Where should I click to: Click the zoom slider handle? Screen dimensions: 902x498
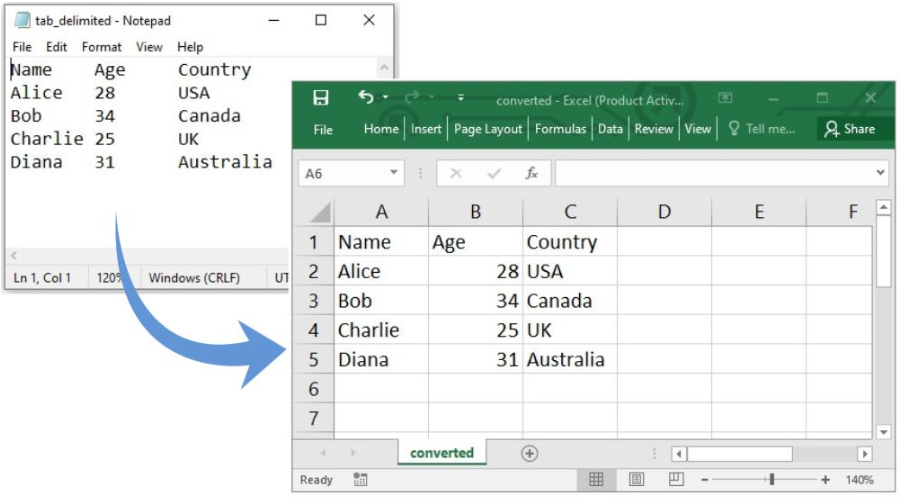coord(771,480)
